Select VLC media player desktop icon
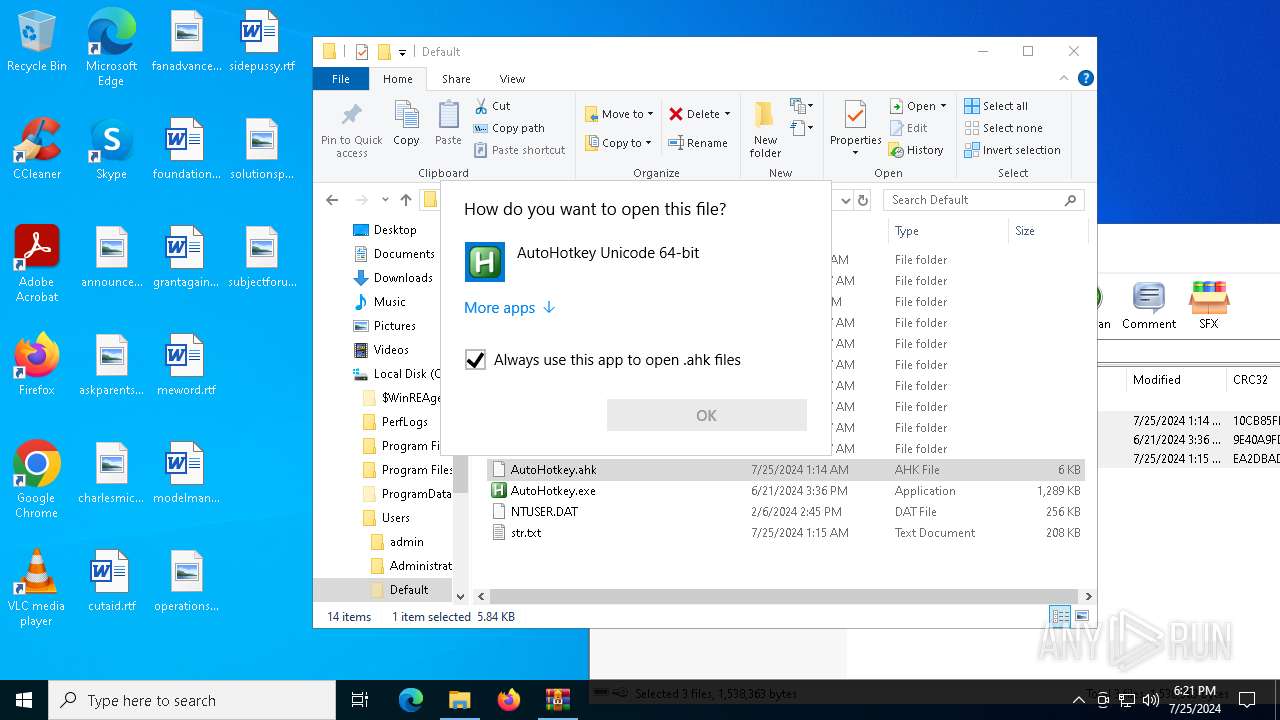Image resolution: width=1280 pixels, height=720 pixels. [36, 588]
